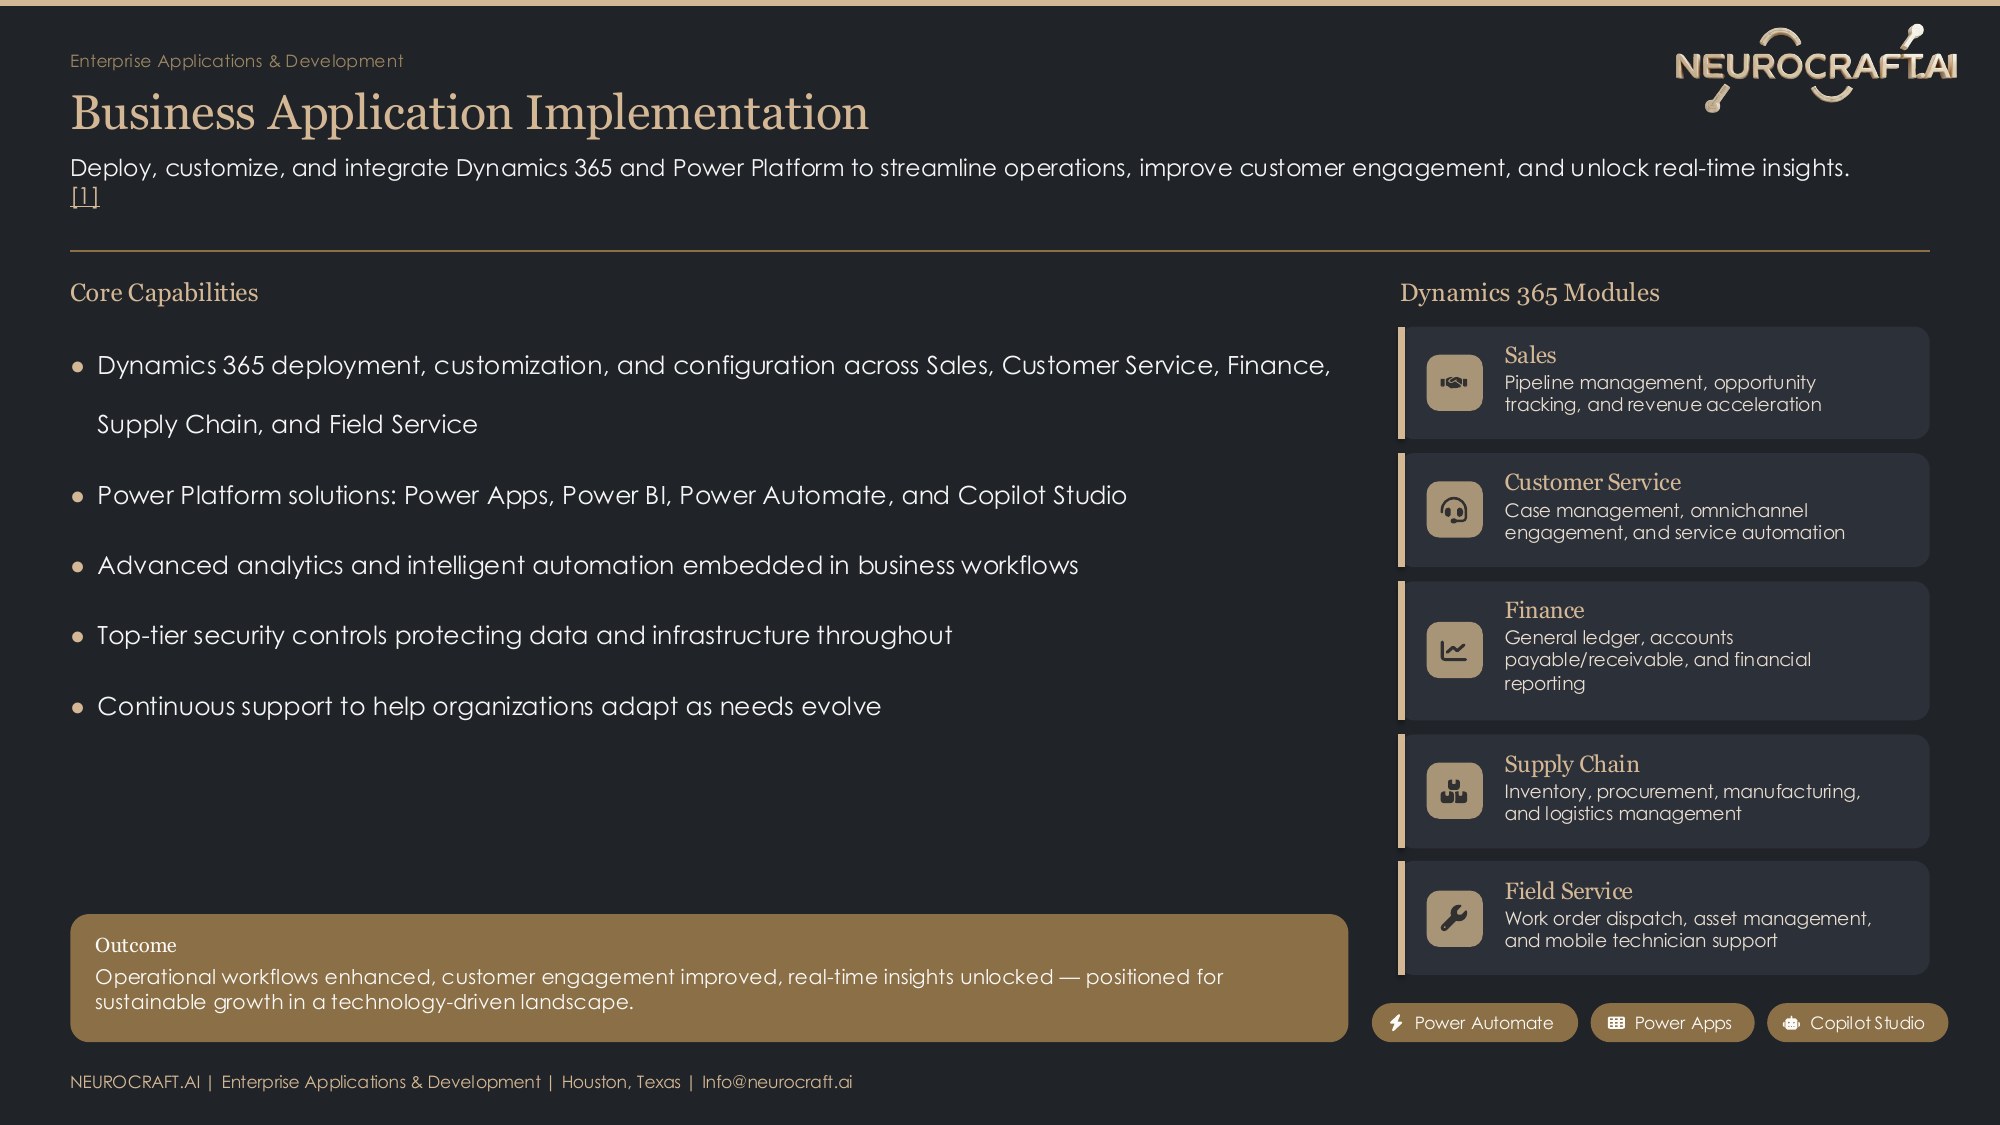Screen dimensions: 2000x1125
Task: Click the General ledger description text
Action: (x=1657, y=660)
